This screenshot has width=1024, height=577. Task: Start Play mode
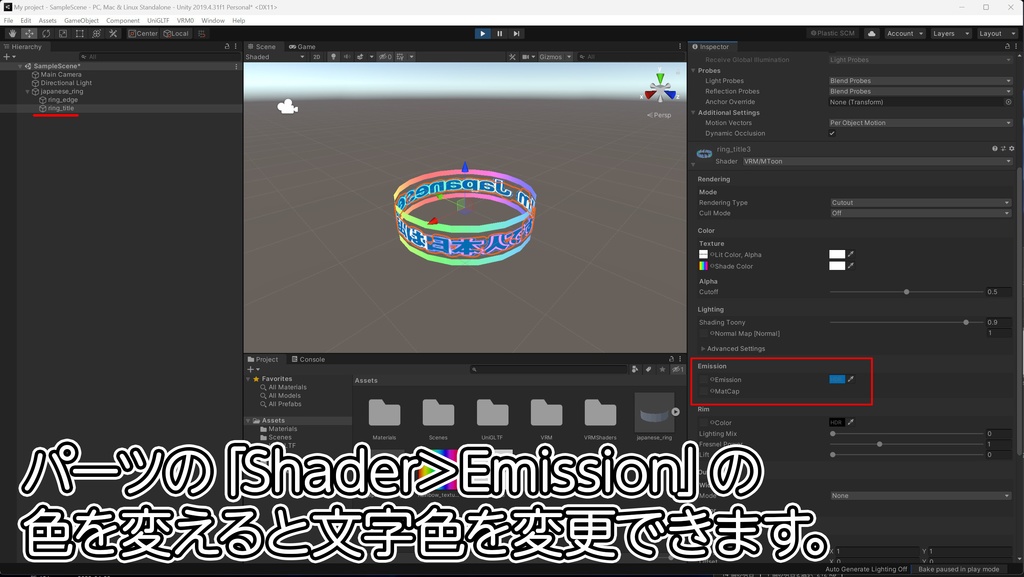coord(483,33)
